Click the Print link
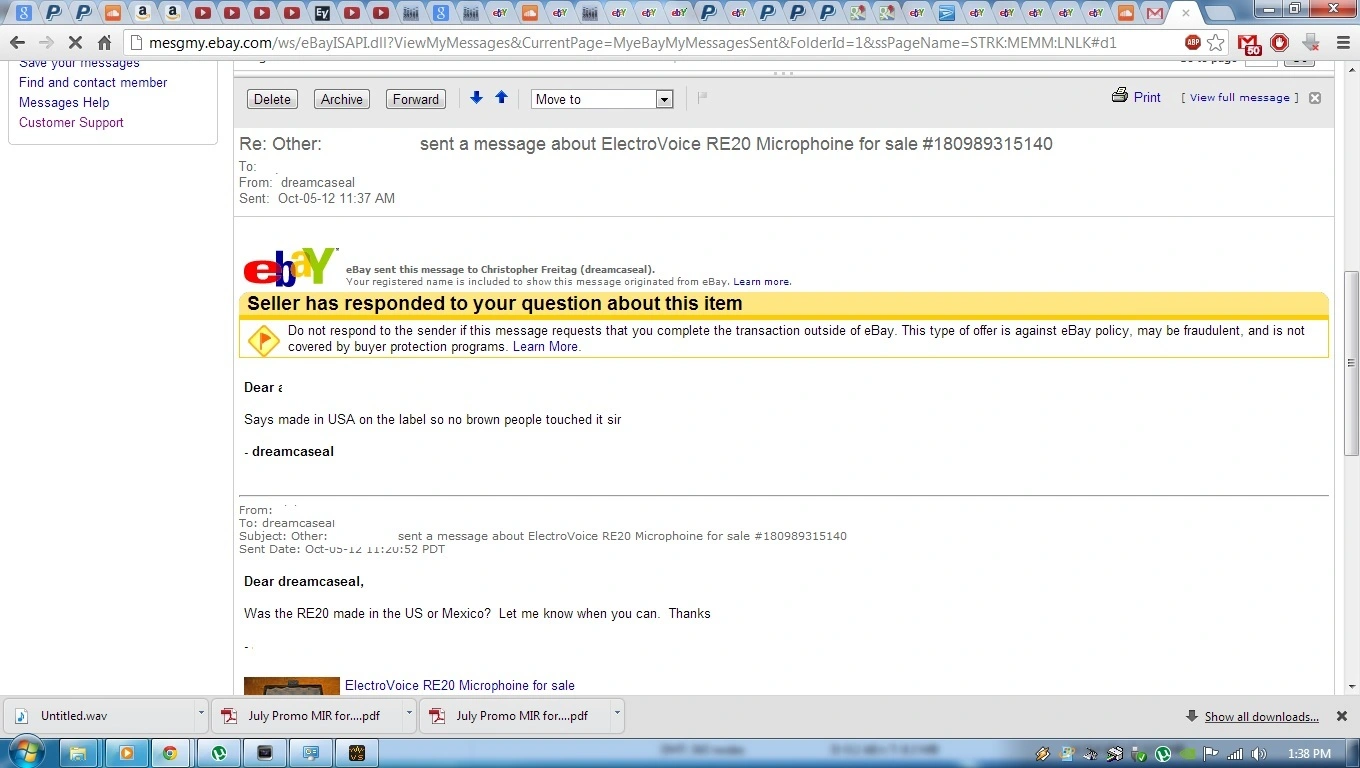Image resolution: width=1360 pixels, height=768 pixels. pyautogui.click(x=1147, y=97)
